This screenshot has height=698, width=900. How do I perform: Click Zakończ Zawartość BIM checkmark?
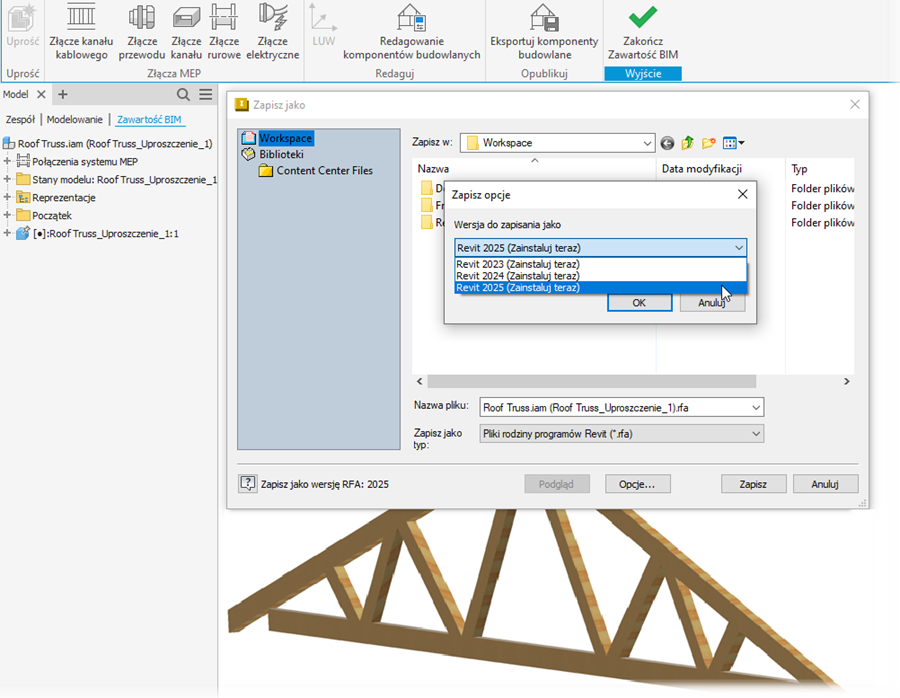[x=643, y=32]
